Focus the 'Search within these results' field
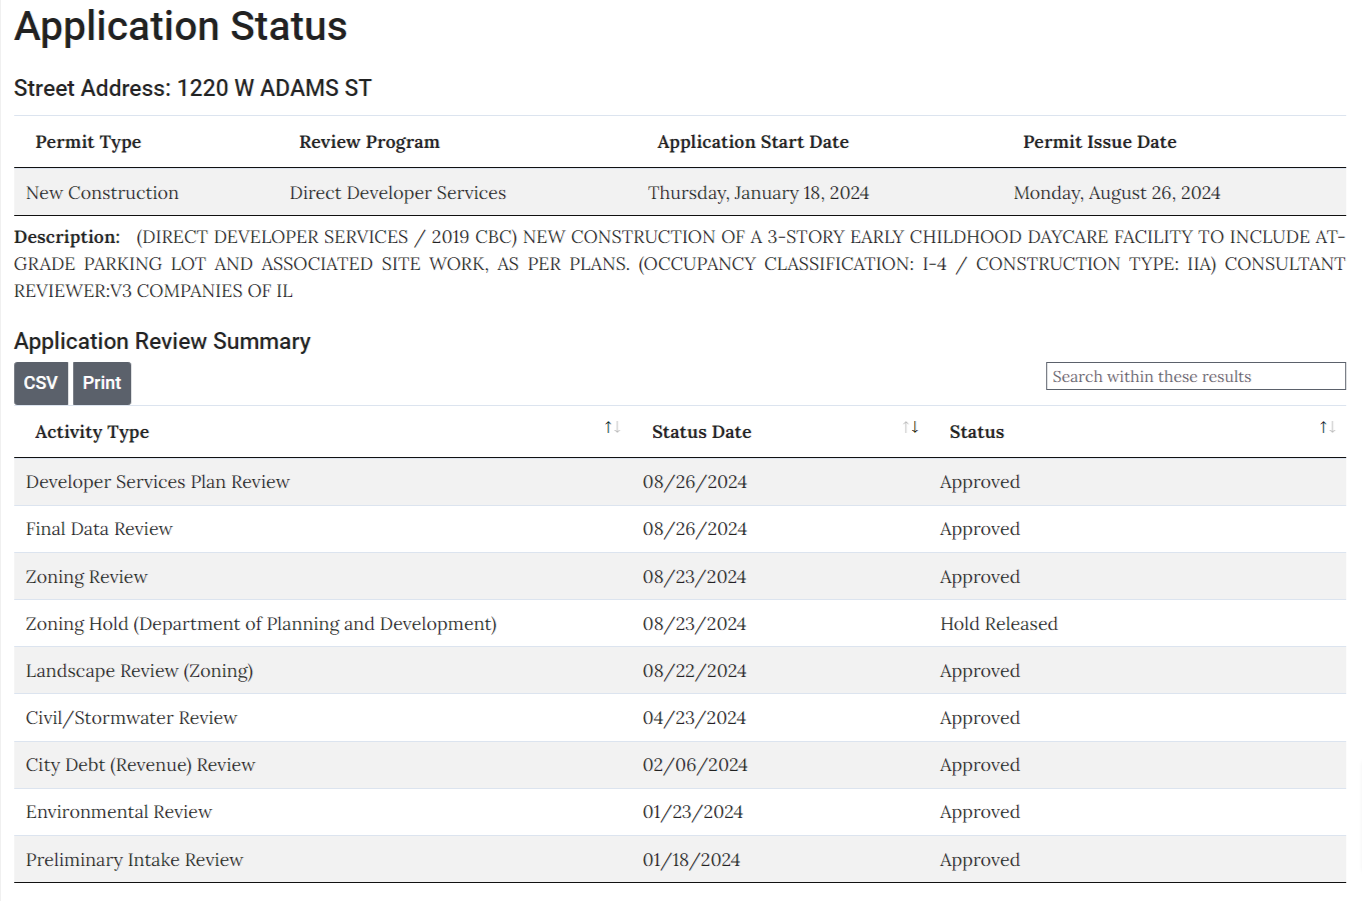 click(x=1195, y=376)
